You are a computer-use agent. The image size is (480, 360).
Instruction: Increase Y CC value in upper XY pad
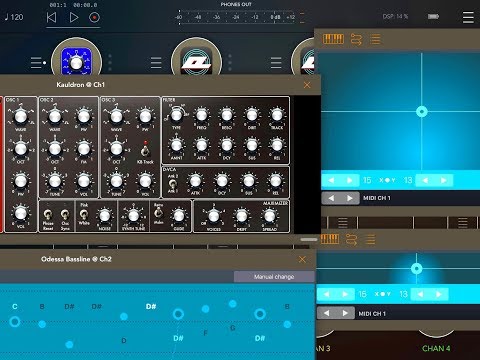tap(444, 180)
